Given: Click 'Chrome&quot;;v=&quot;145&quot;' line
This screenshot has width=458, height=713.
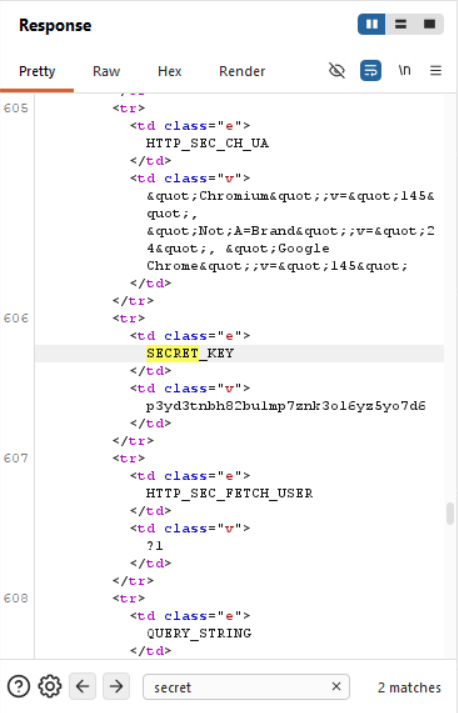Looking at the screenshot, I should tap(277, 266).
